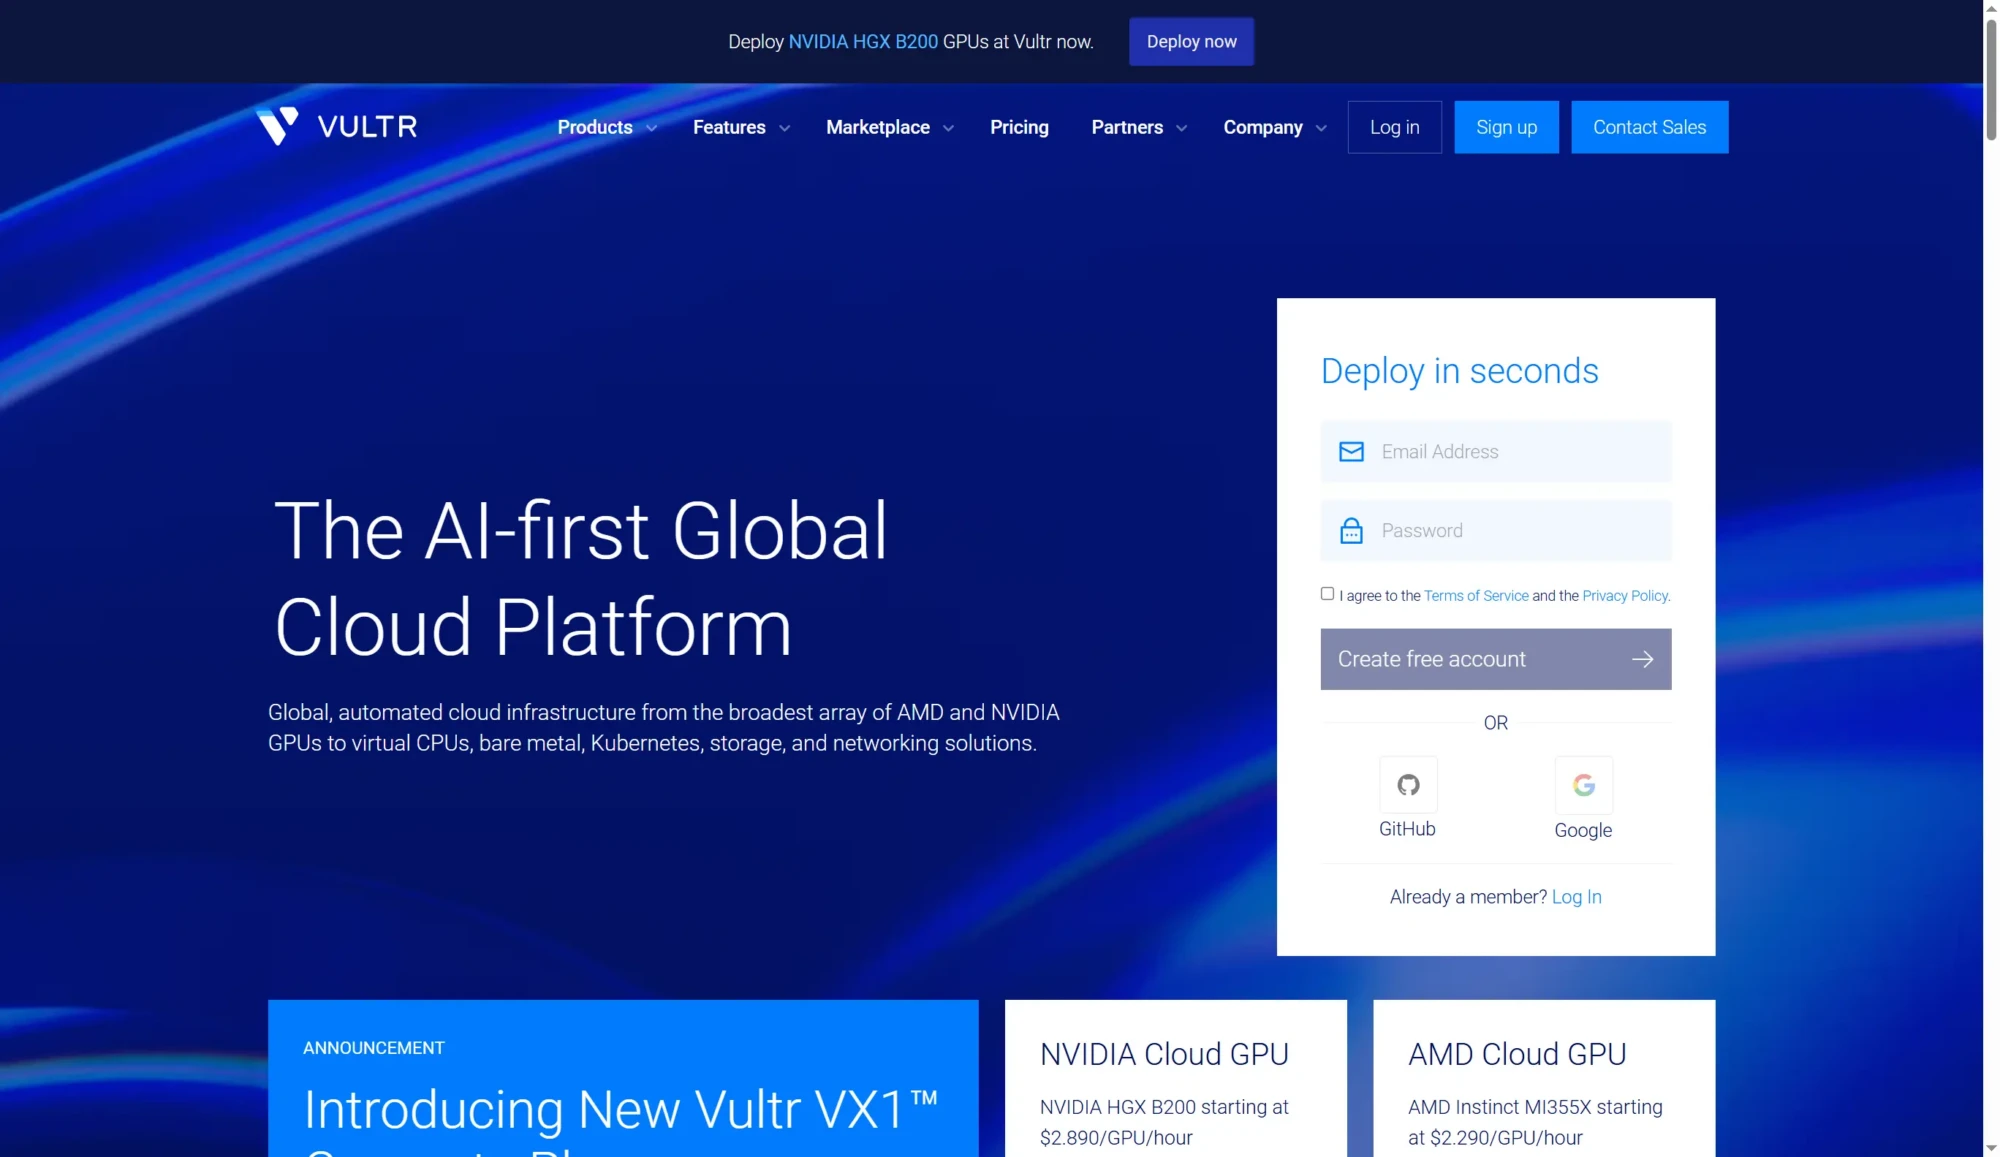Screen dimensions: 2000x1157
Task: Click the Sign up button
Action: click(x=1506, y=127)
